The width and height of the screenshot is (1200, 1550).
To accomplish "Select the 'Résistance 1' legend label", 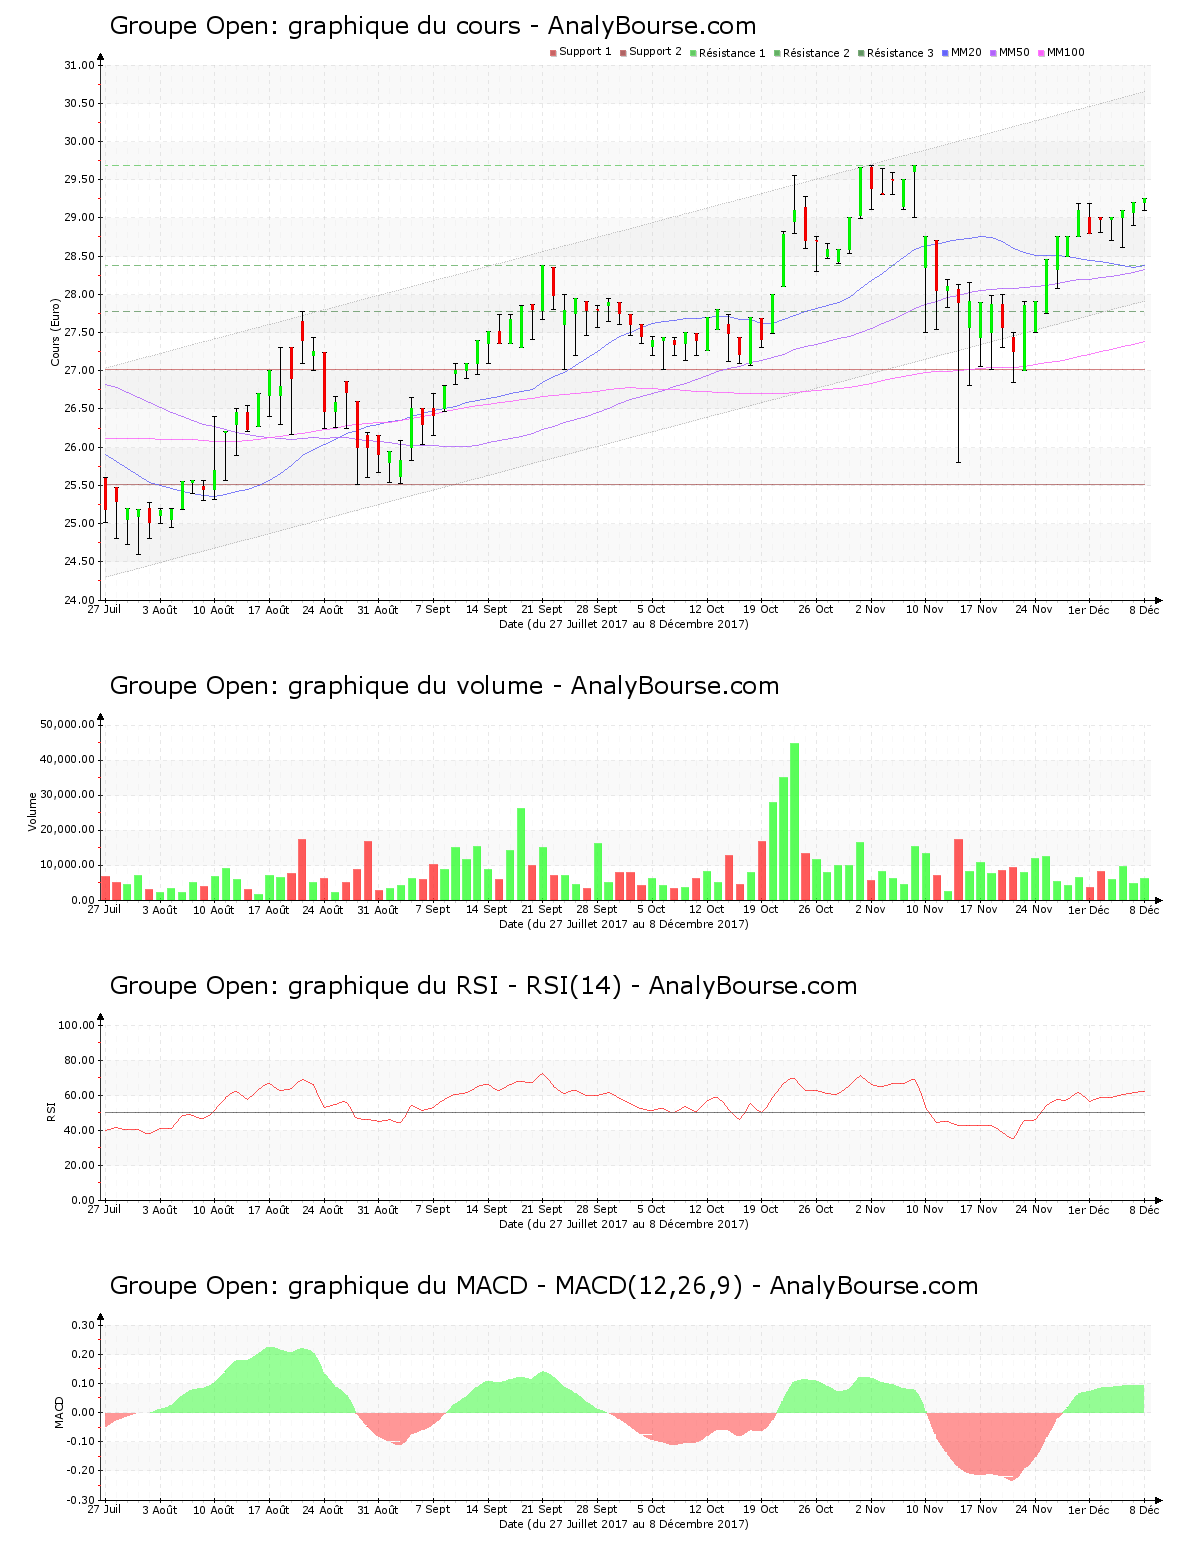I will [732, 53].
